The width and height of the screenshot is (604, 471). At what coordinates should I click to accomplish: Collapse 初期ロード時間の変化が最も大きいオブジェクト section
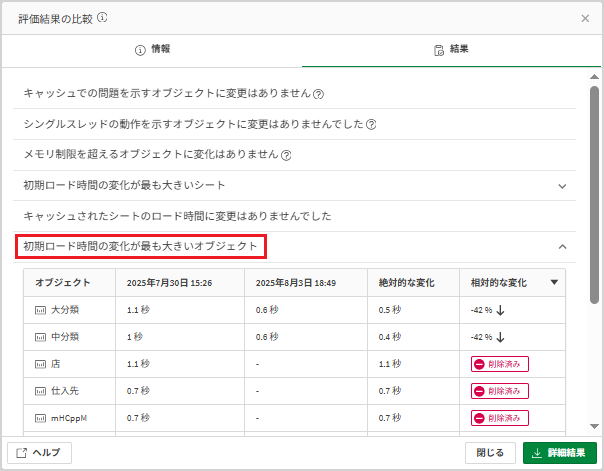tap(562, 246)
